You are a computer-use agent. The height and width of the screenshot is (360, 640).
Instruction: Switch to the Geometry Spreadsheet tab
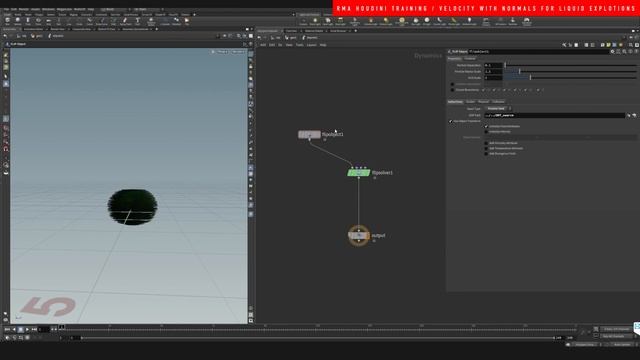pyautogui.click(x=136, y=29)
